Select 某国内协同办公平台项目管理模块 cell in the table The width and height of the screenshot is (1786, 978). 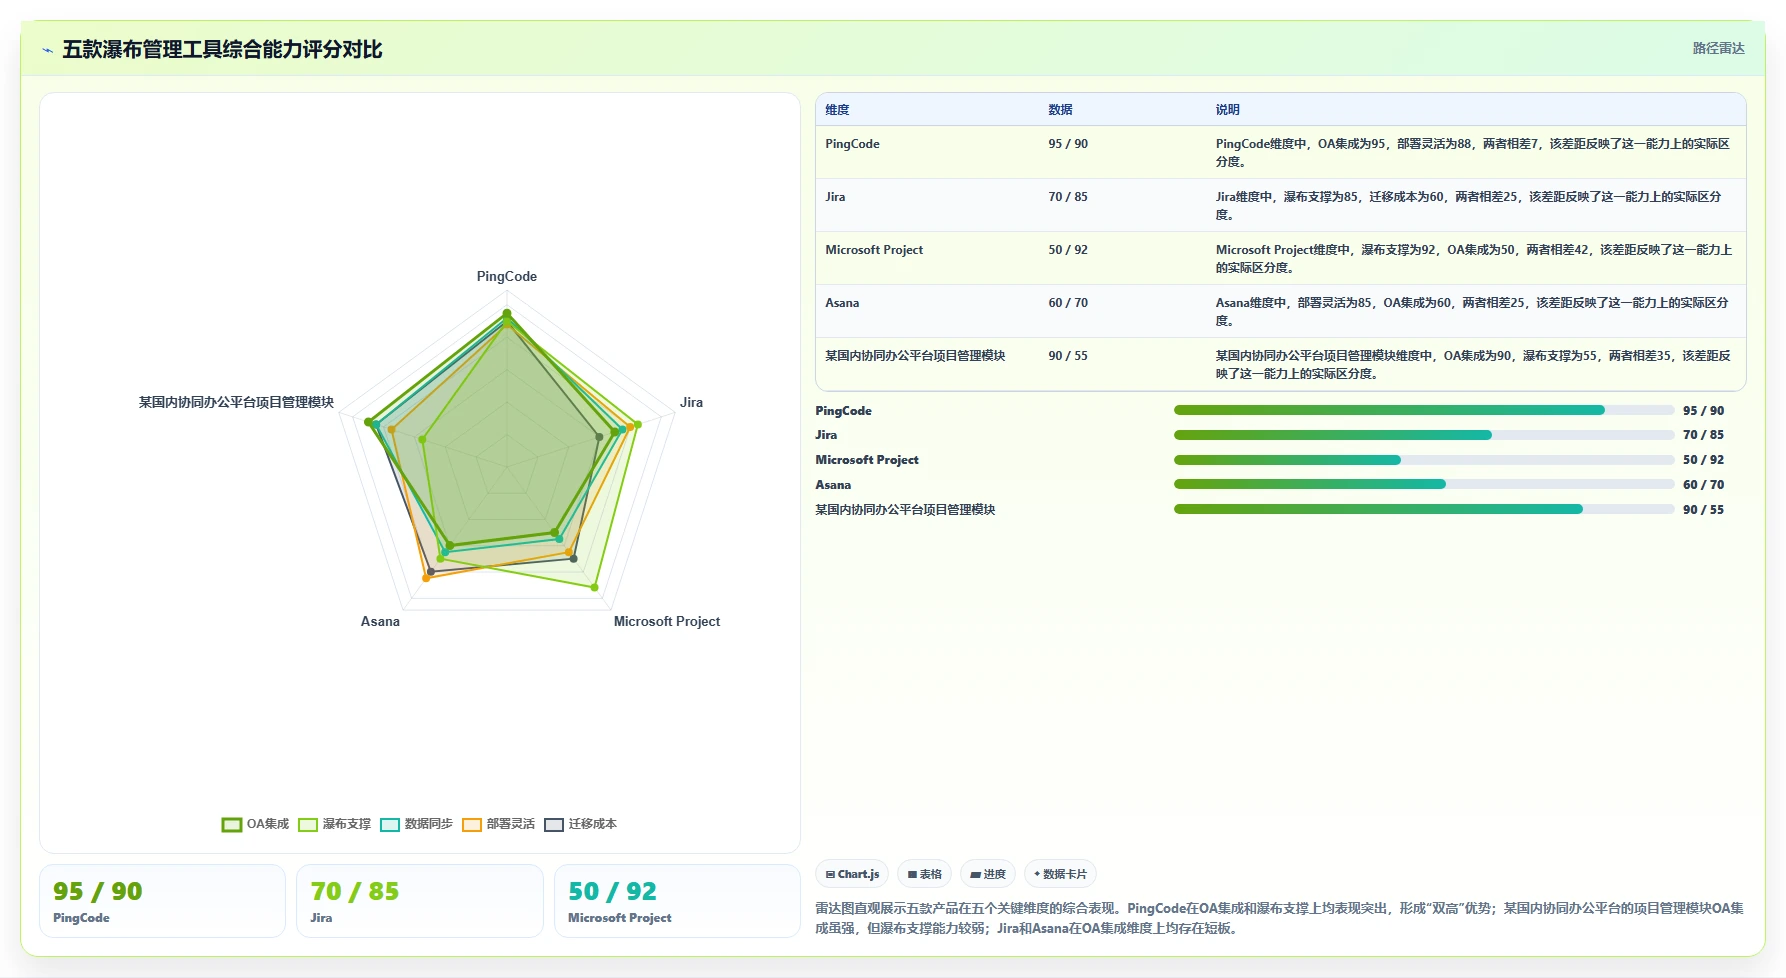pyautogui.click(x=927, y=364)
